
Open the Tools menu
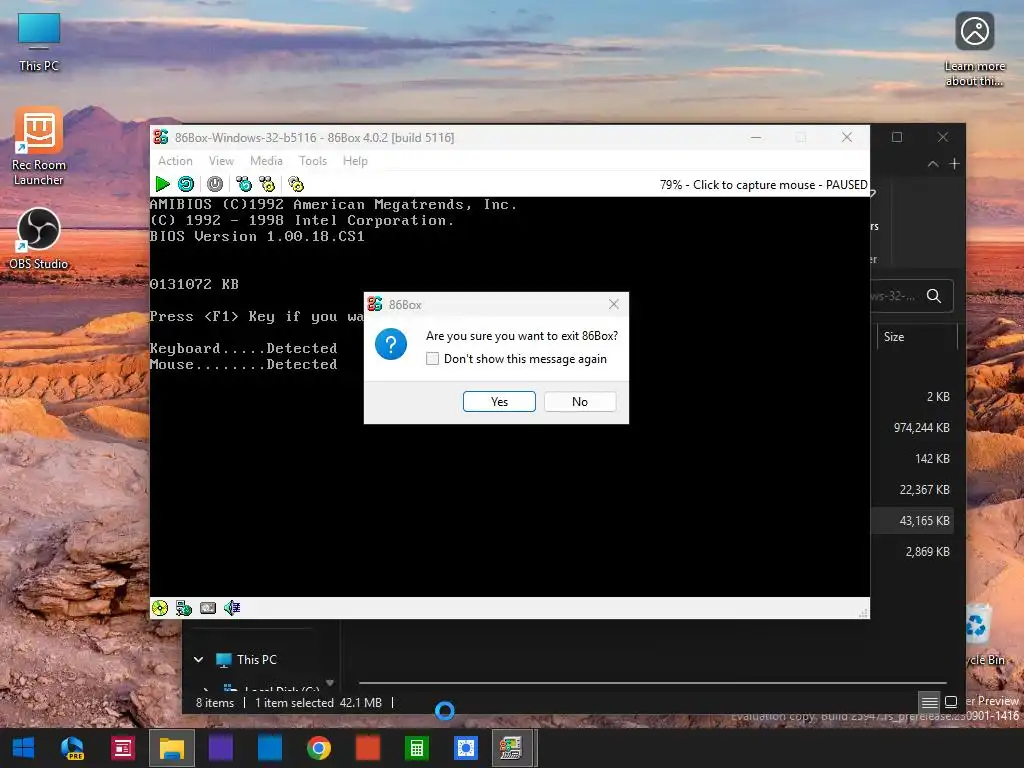[313, 161]
